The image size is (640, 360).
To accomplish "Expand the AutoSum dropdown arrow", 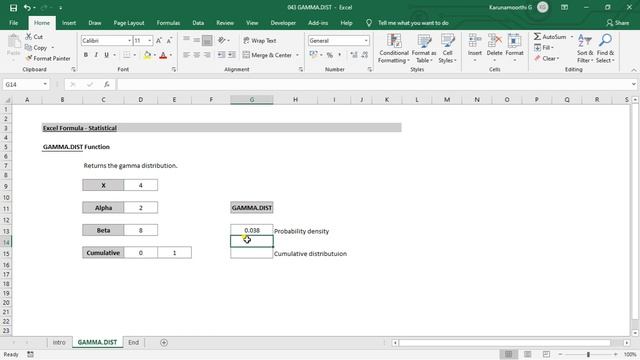I will coord(571,37).
